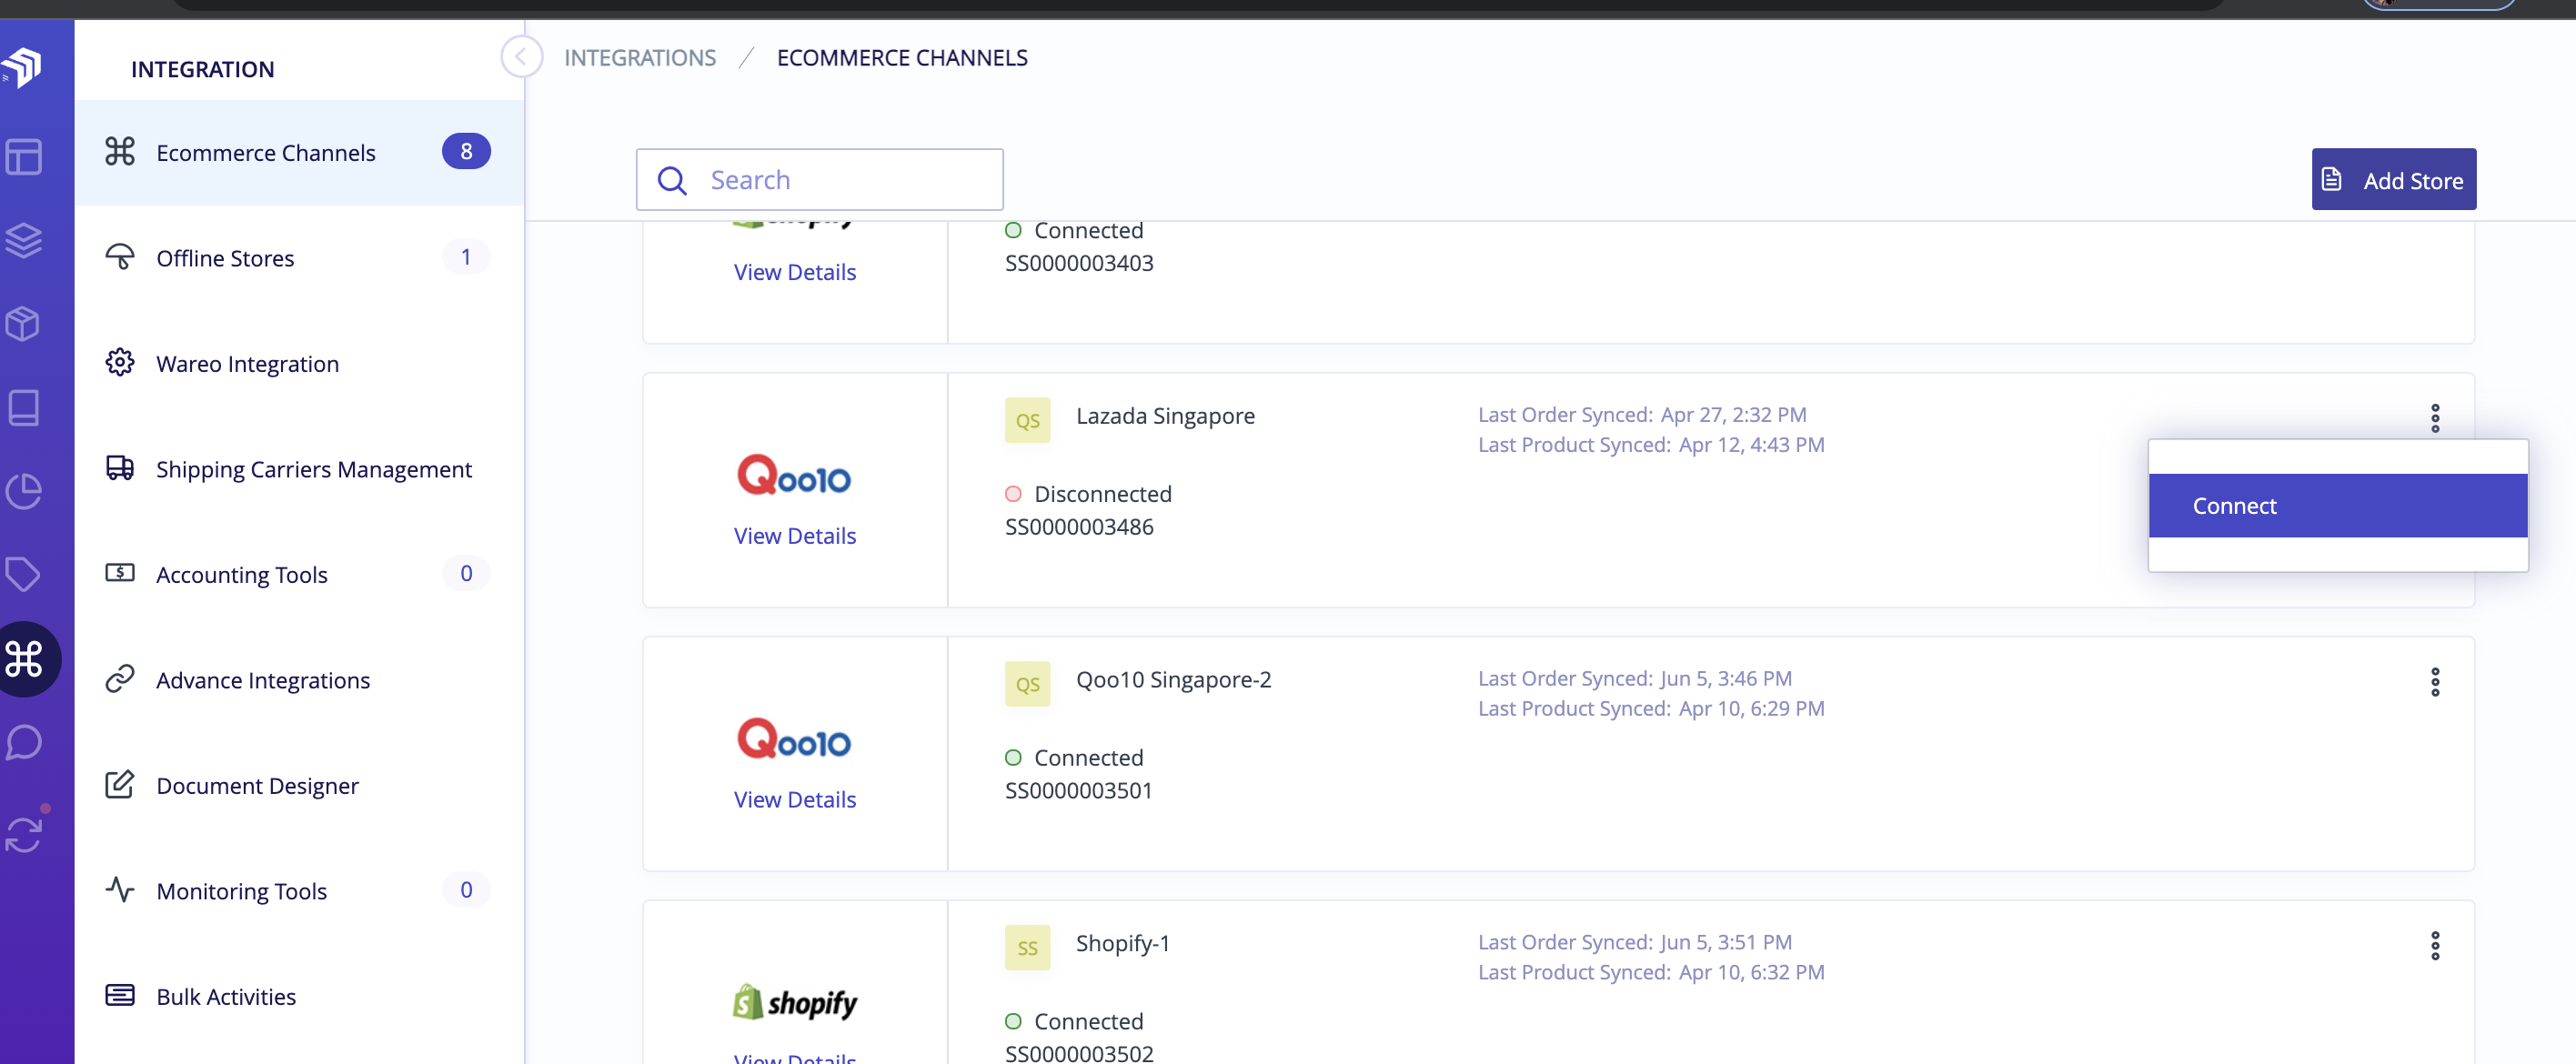Click store ID SS0000003501
This screenshot has width=2576, height=1064.
[1079, 791]
